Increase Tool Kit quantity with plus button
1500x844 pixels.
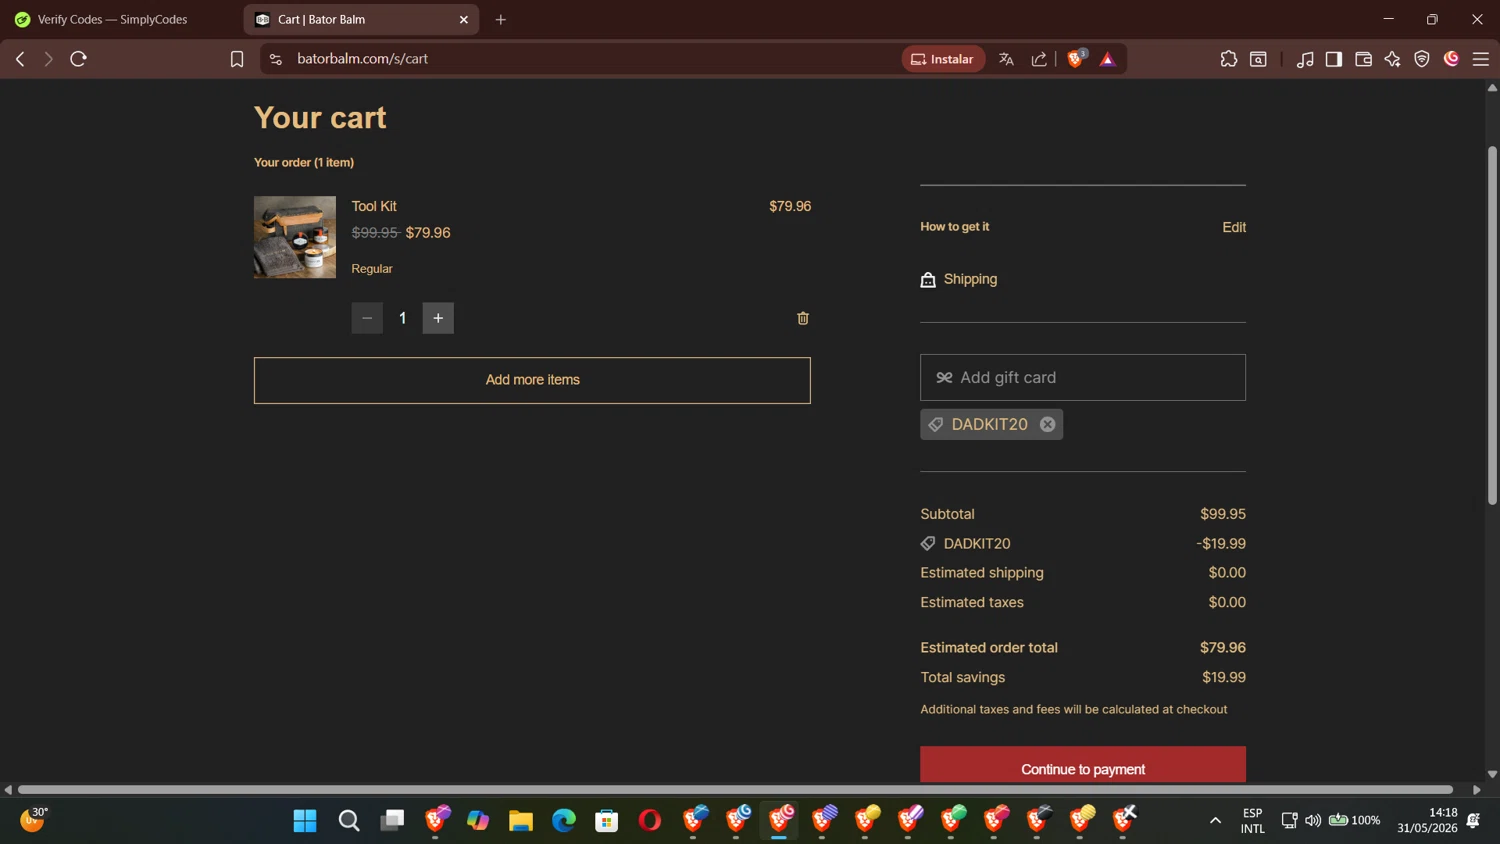(x=438, y=318)
